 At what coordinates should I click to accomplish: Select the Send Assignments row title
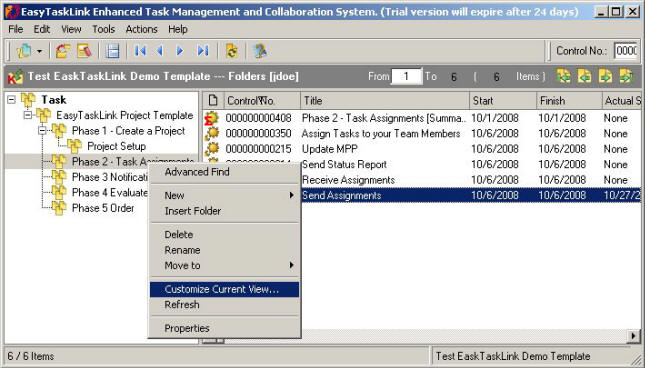[341, 195]
